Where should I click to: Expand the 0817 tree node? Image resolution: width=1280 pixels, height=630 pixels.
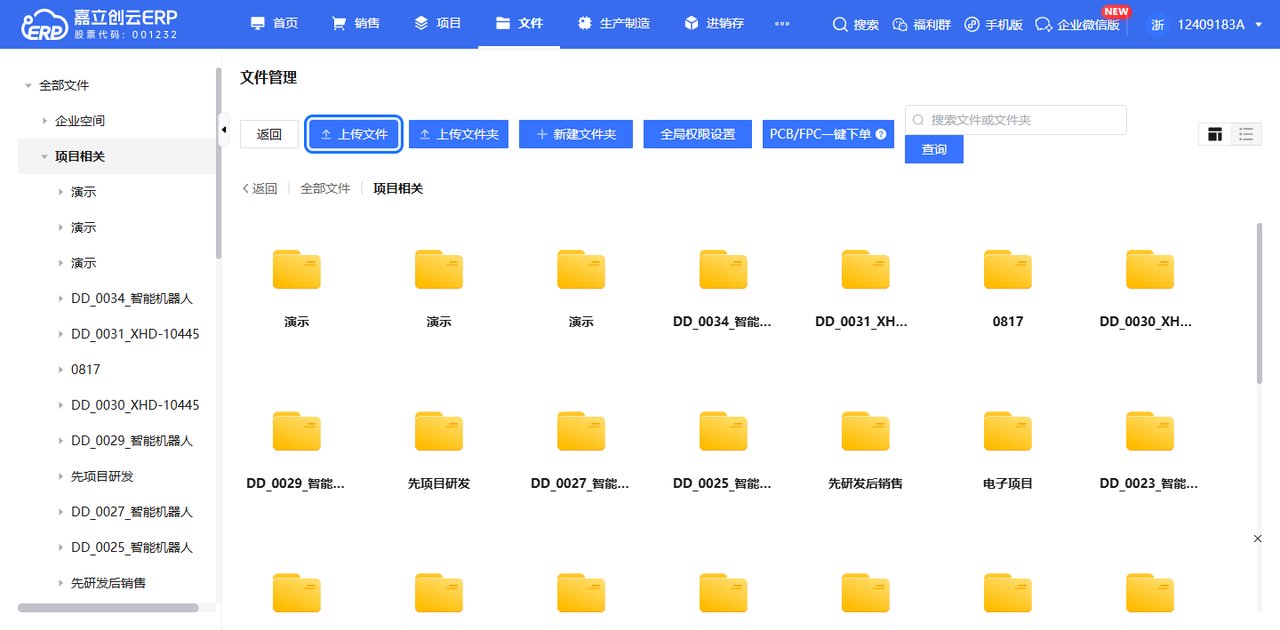click(60, 370)
